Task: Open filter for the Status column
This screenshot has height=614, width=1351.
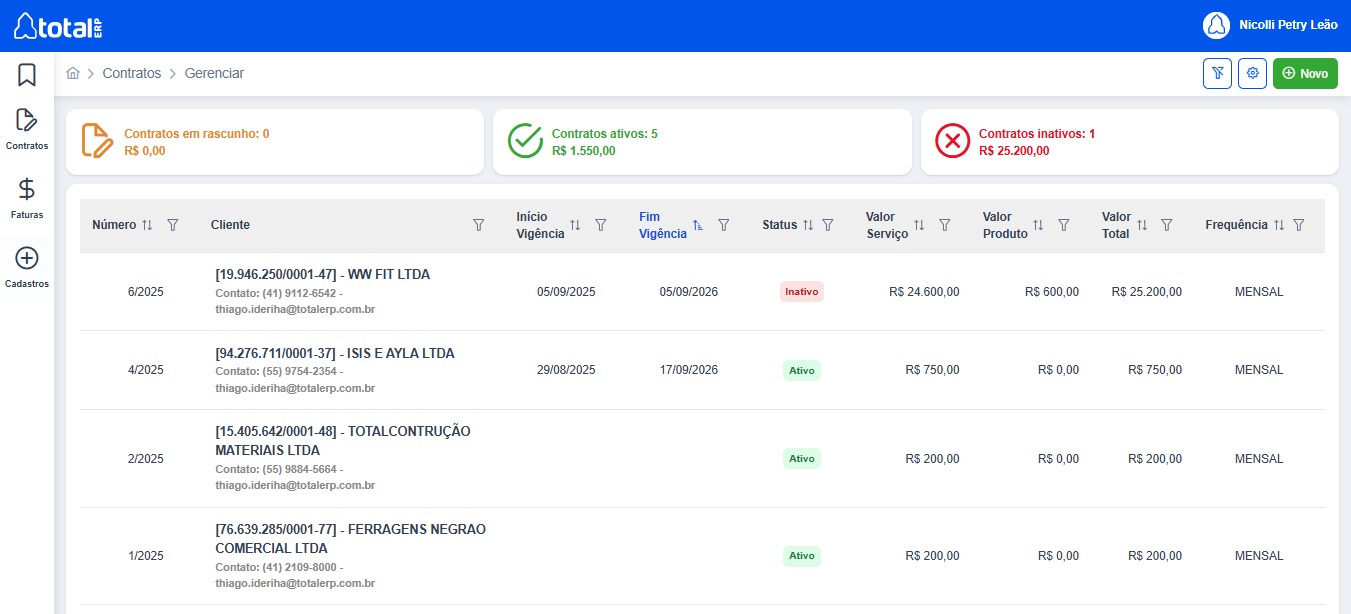Action: [828, 226]
